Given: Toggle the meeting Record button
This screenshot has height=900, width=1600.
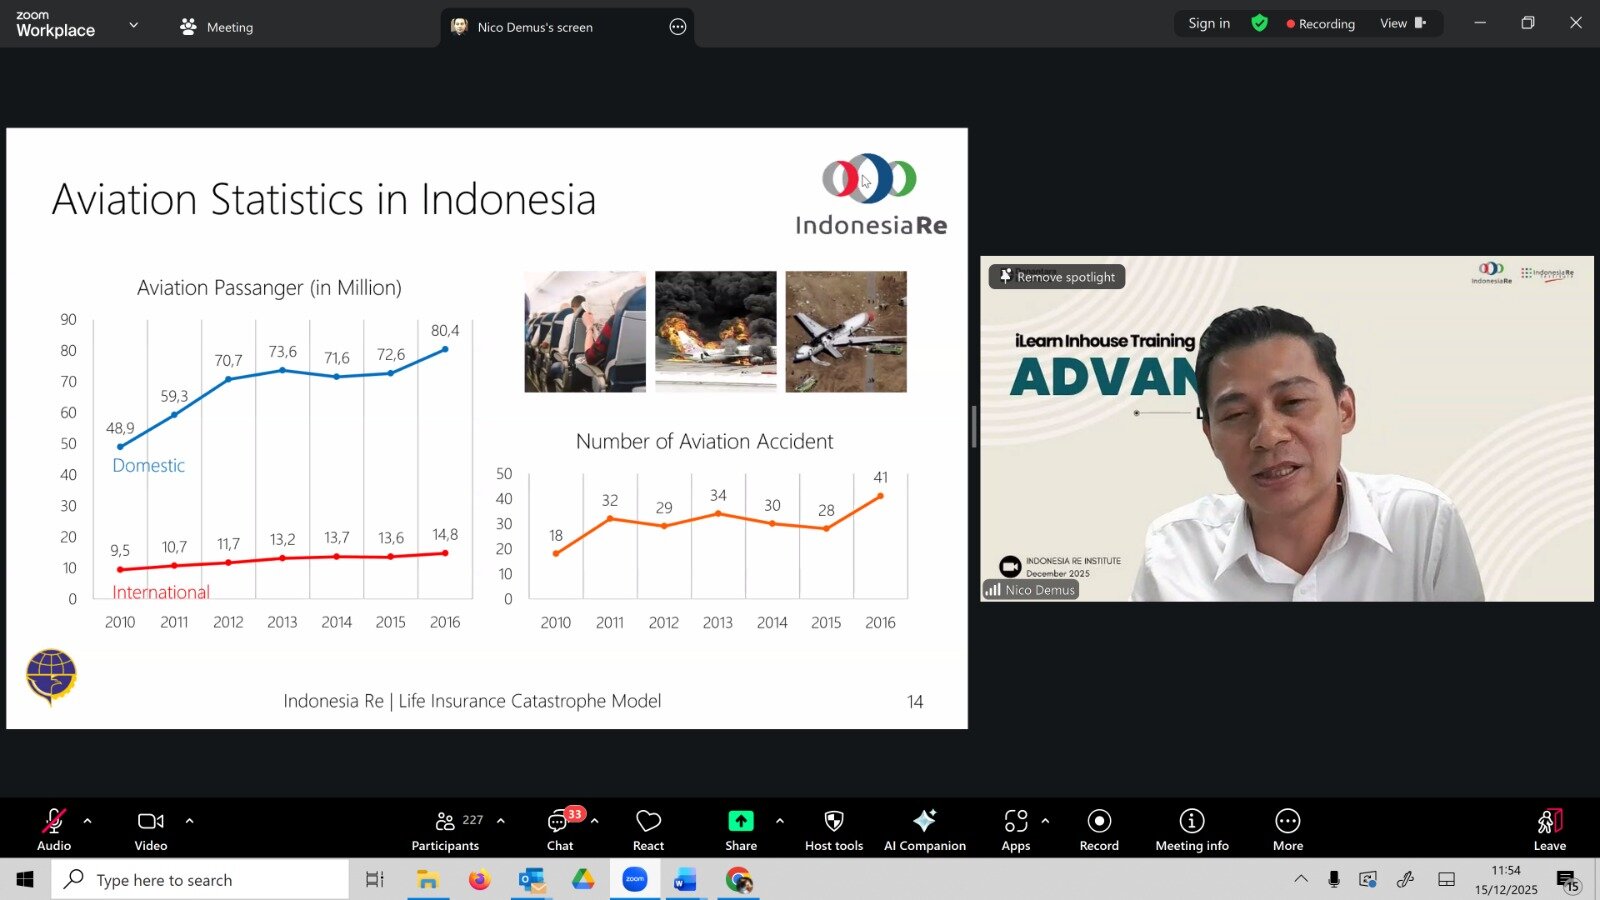Looking at the screenshot, I should pyautogui.click(x=1099, y=828).
